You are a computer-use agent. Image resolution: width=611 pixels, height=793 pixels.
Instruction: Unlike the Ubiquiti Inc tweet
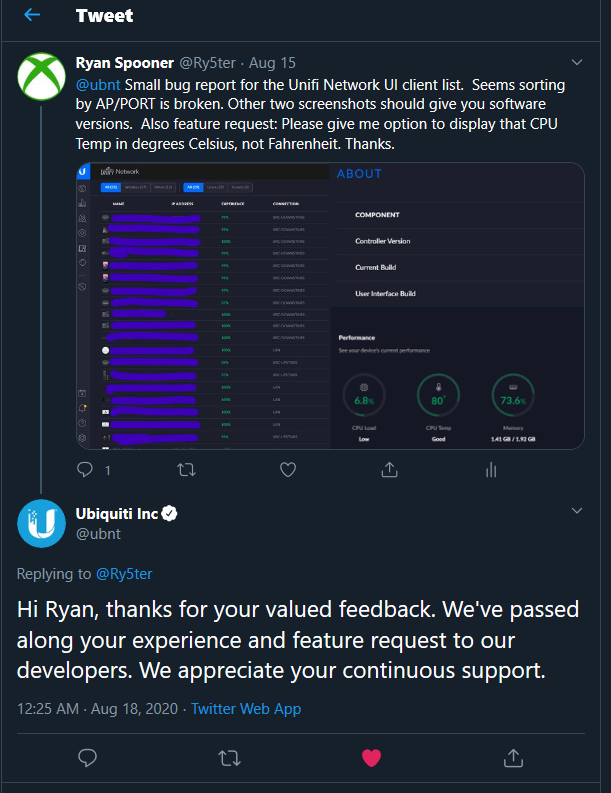click(371, 758)
